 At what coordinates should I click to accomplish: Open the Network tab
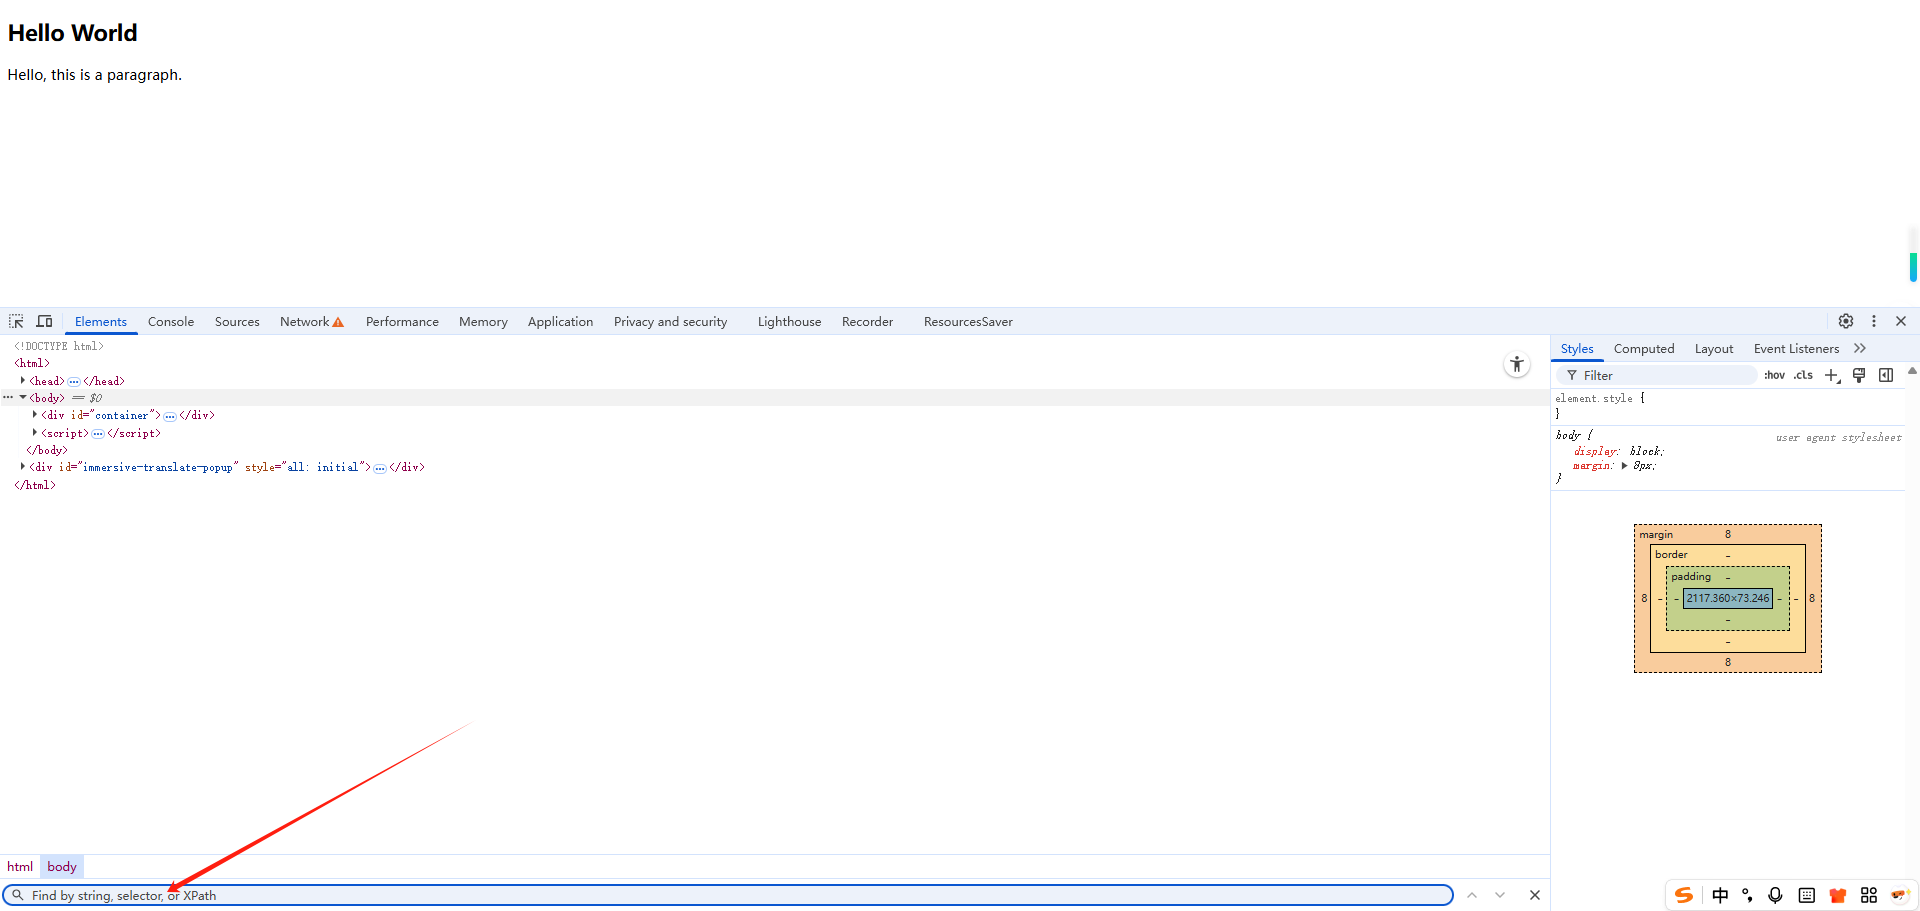point(304,321)
